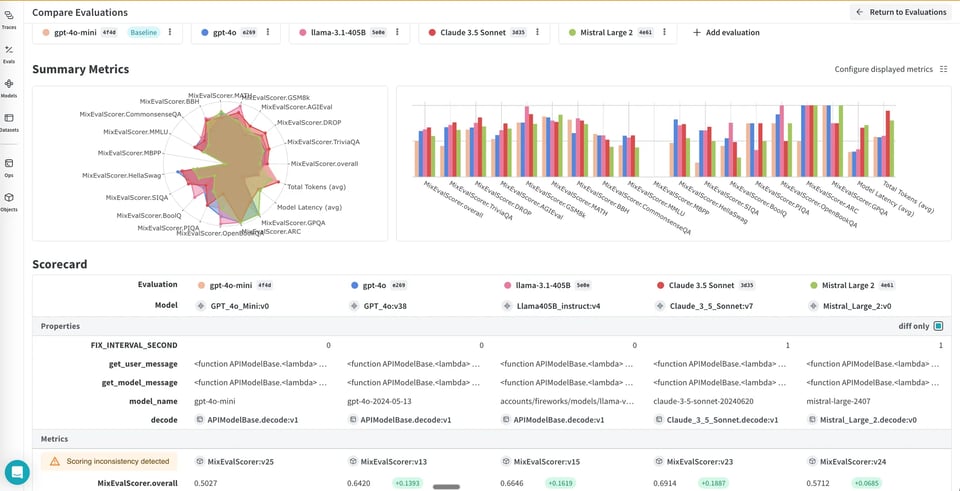The height and width of the screenshot is (491, 960).
Task: Click the horizontal scrollbar under the scorecard
Action: [446, 487]
